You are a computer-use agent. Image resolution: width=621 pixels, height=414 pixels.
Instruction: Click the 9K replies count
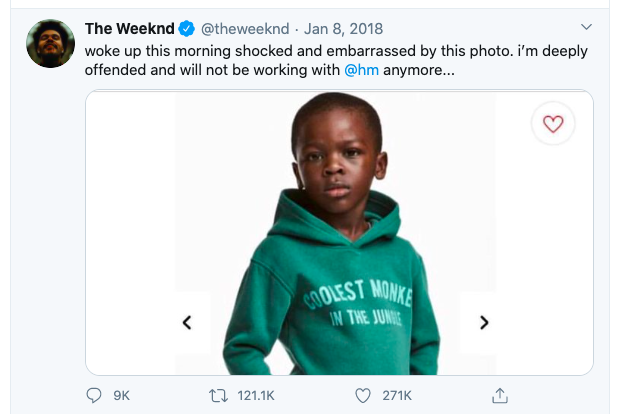tap(122, 395)
